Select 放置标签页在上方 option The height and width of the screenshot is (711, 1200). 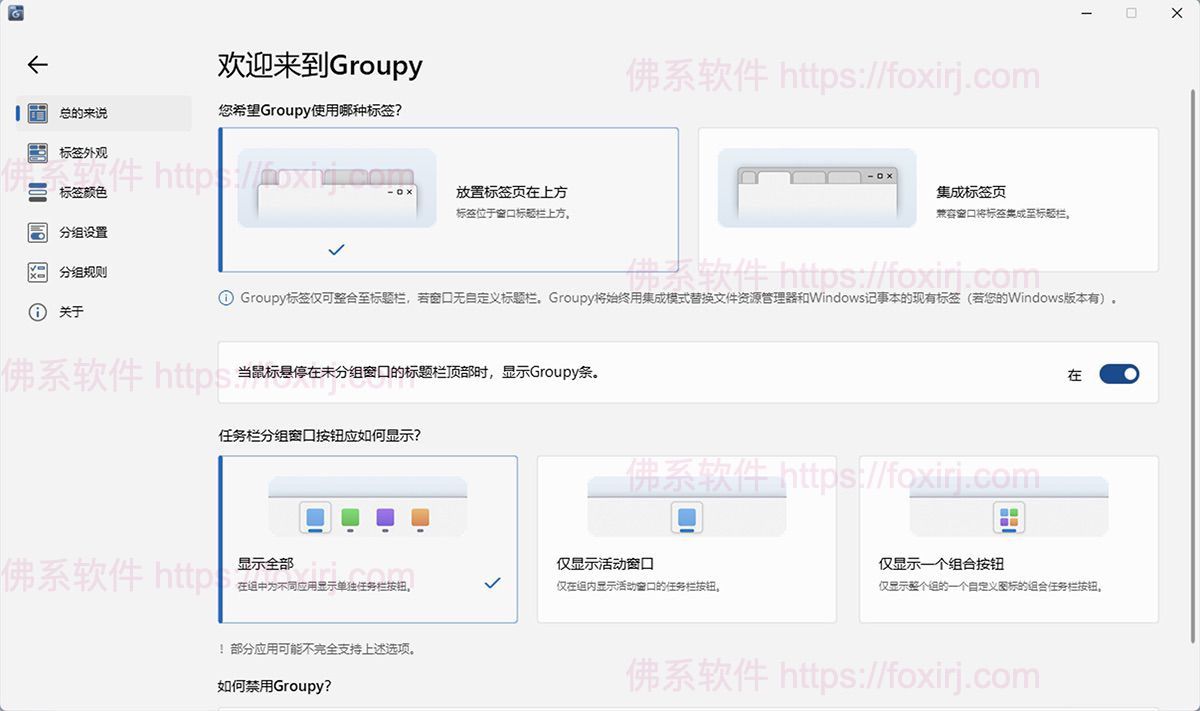[x=448, y=199]
